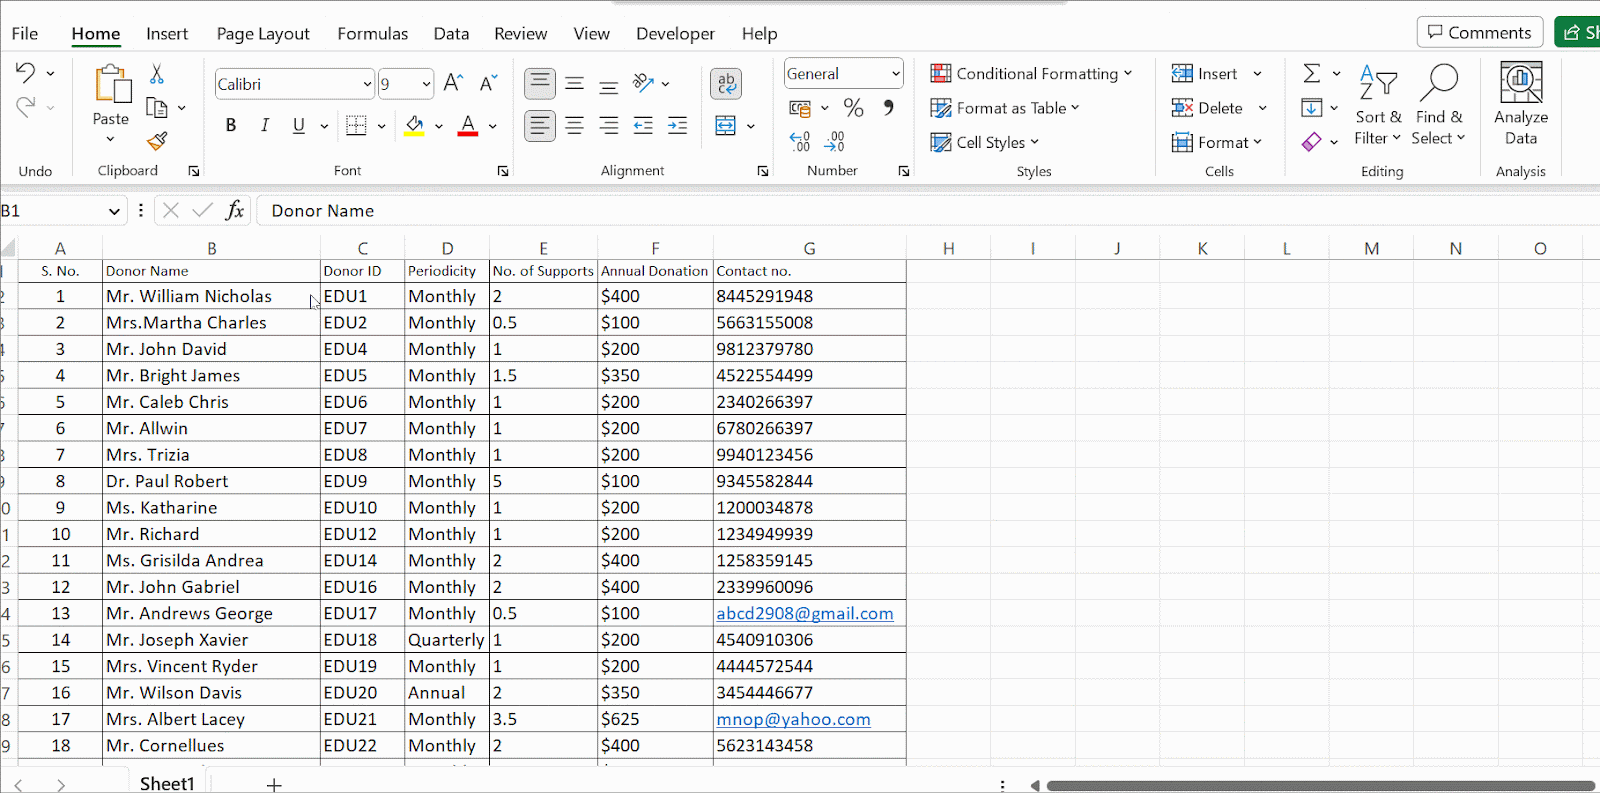The width and height of the screenshot is (1600, 793).
Task: Click the Insert Function fx icon
Action: click(x=235, y=210)
